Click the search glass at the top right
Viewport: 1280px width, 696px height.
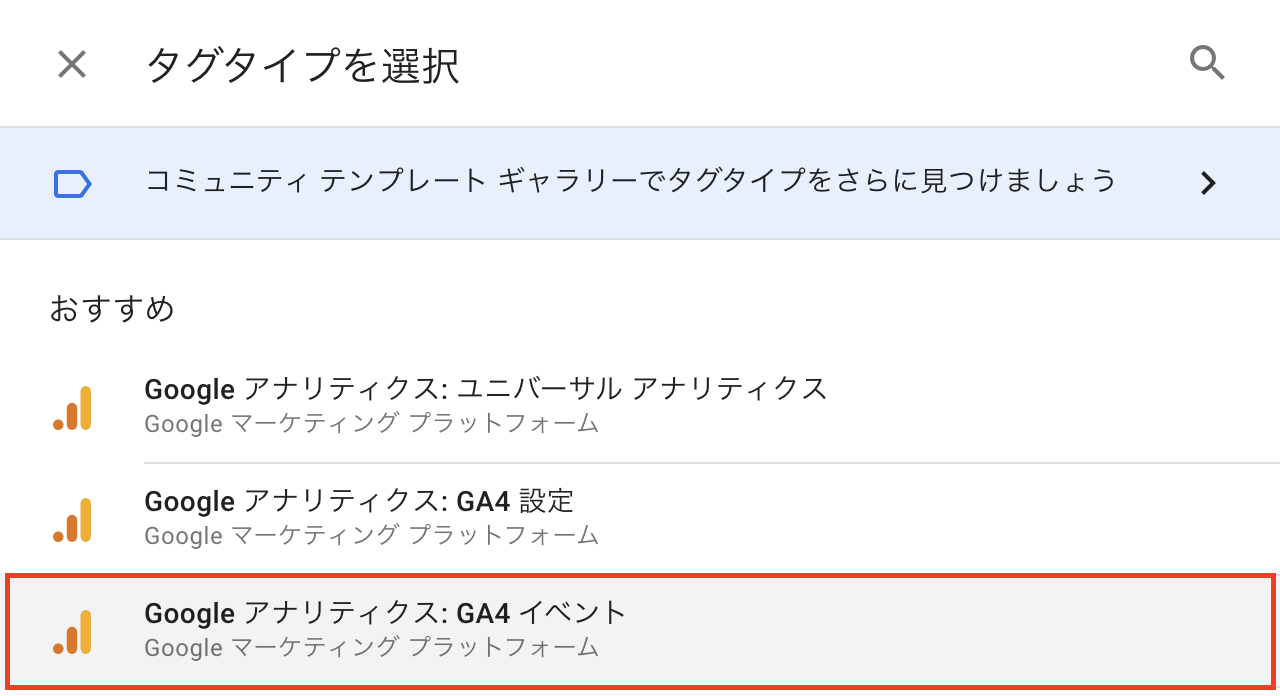click(1207, 63)
